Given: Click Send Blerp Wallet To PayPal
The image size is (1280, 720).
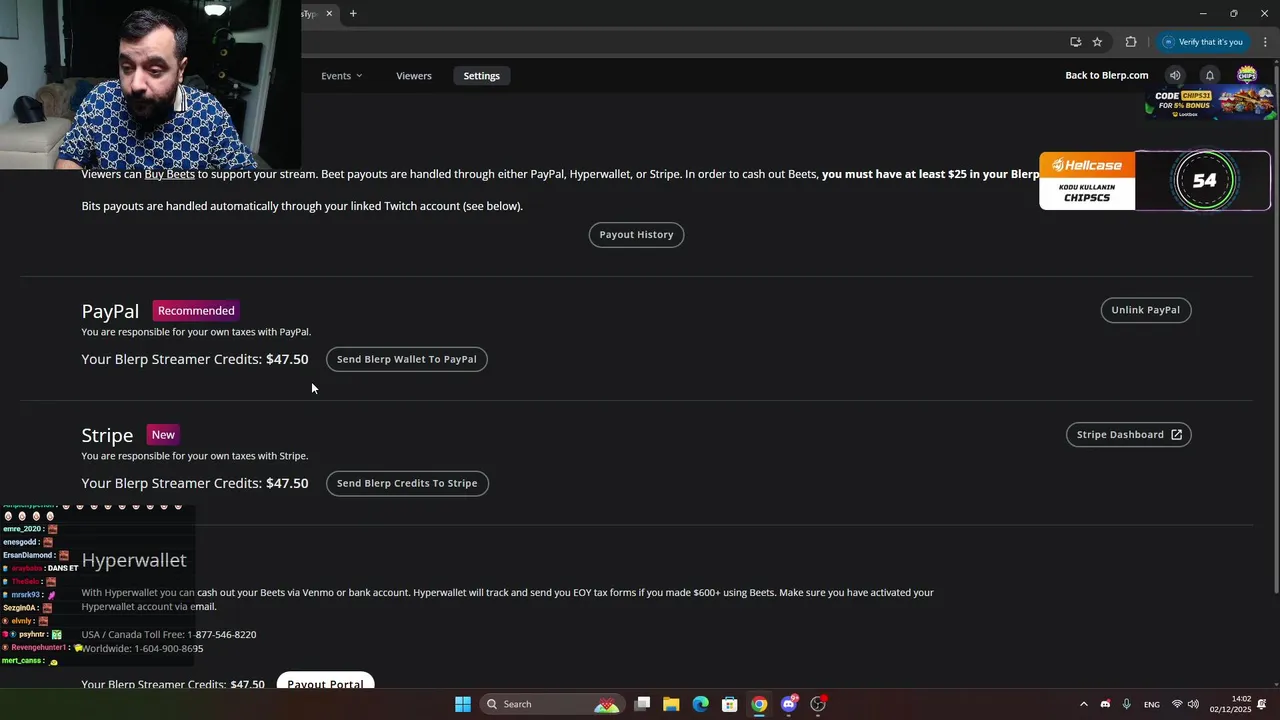Looking at the screenshot, I should coord(406,359).
